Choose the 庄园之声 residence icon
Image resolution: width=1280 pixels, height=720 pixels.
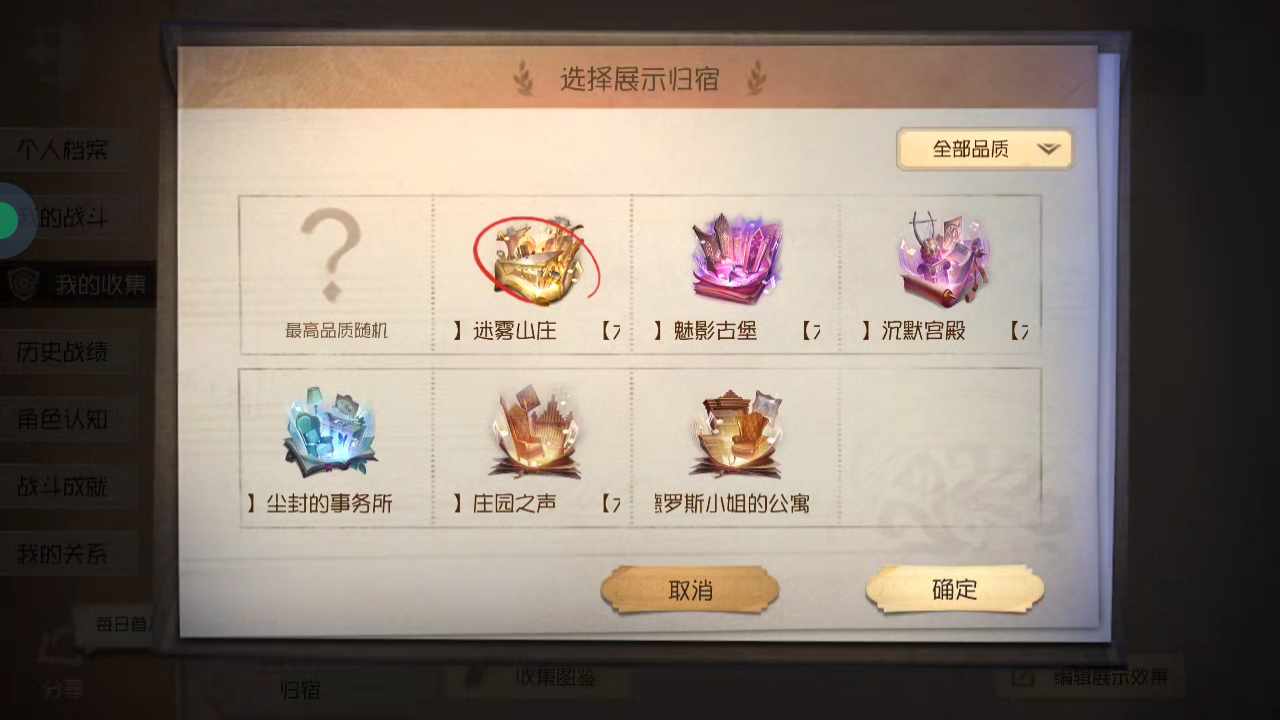click(x=536, y=433)
